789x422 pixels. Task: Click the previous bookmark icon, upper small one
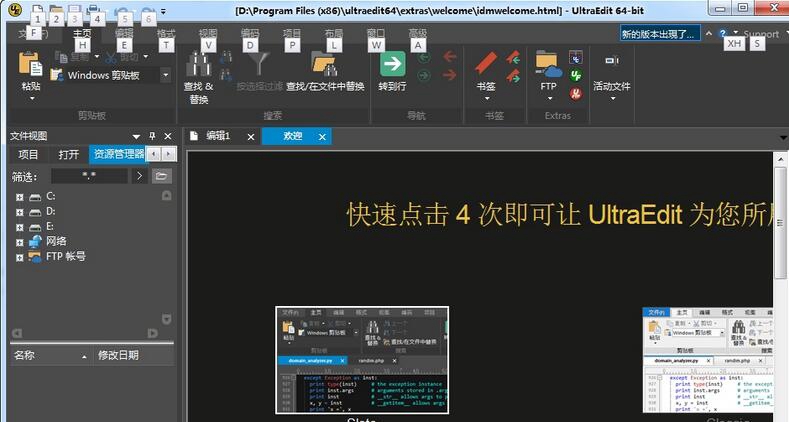513,57
